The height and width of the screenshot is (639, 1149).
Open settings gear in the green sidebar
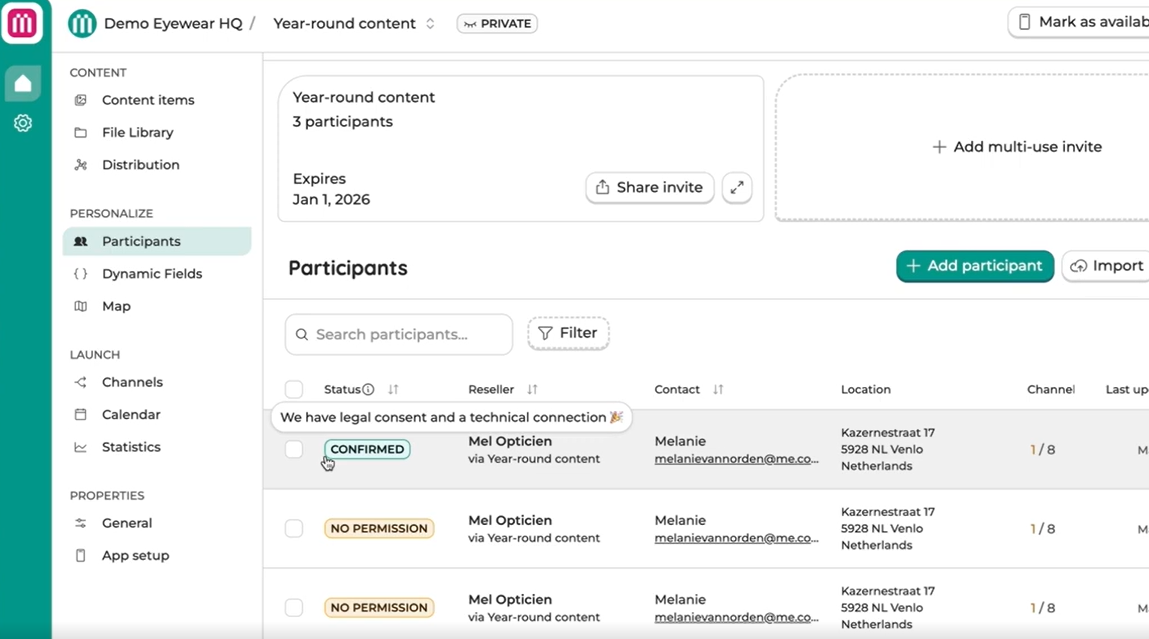pos(23,123)
